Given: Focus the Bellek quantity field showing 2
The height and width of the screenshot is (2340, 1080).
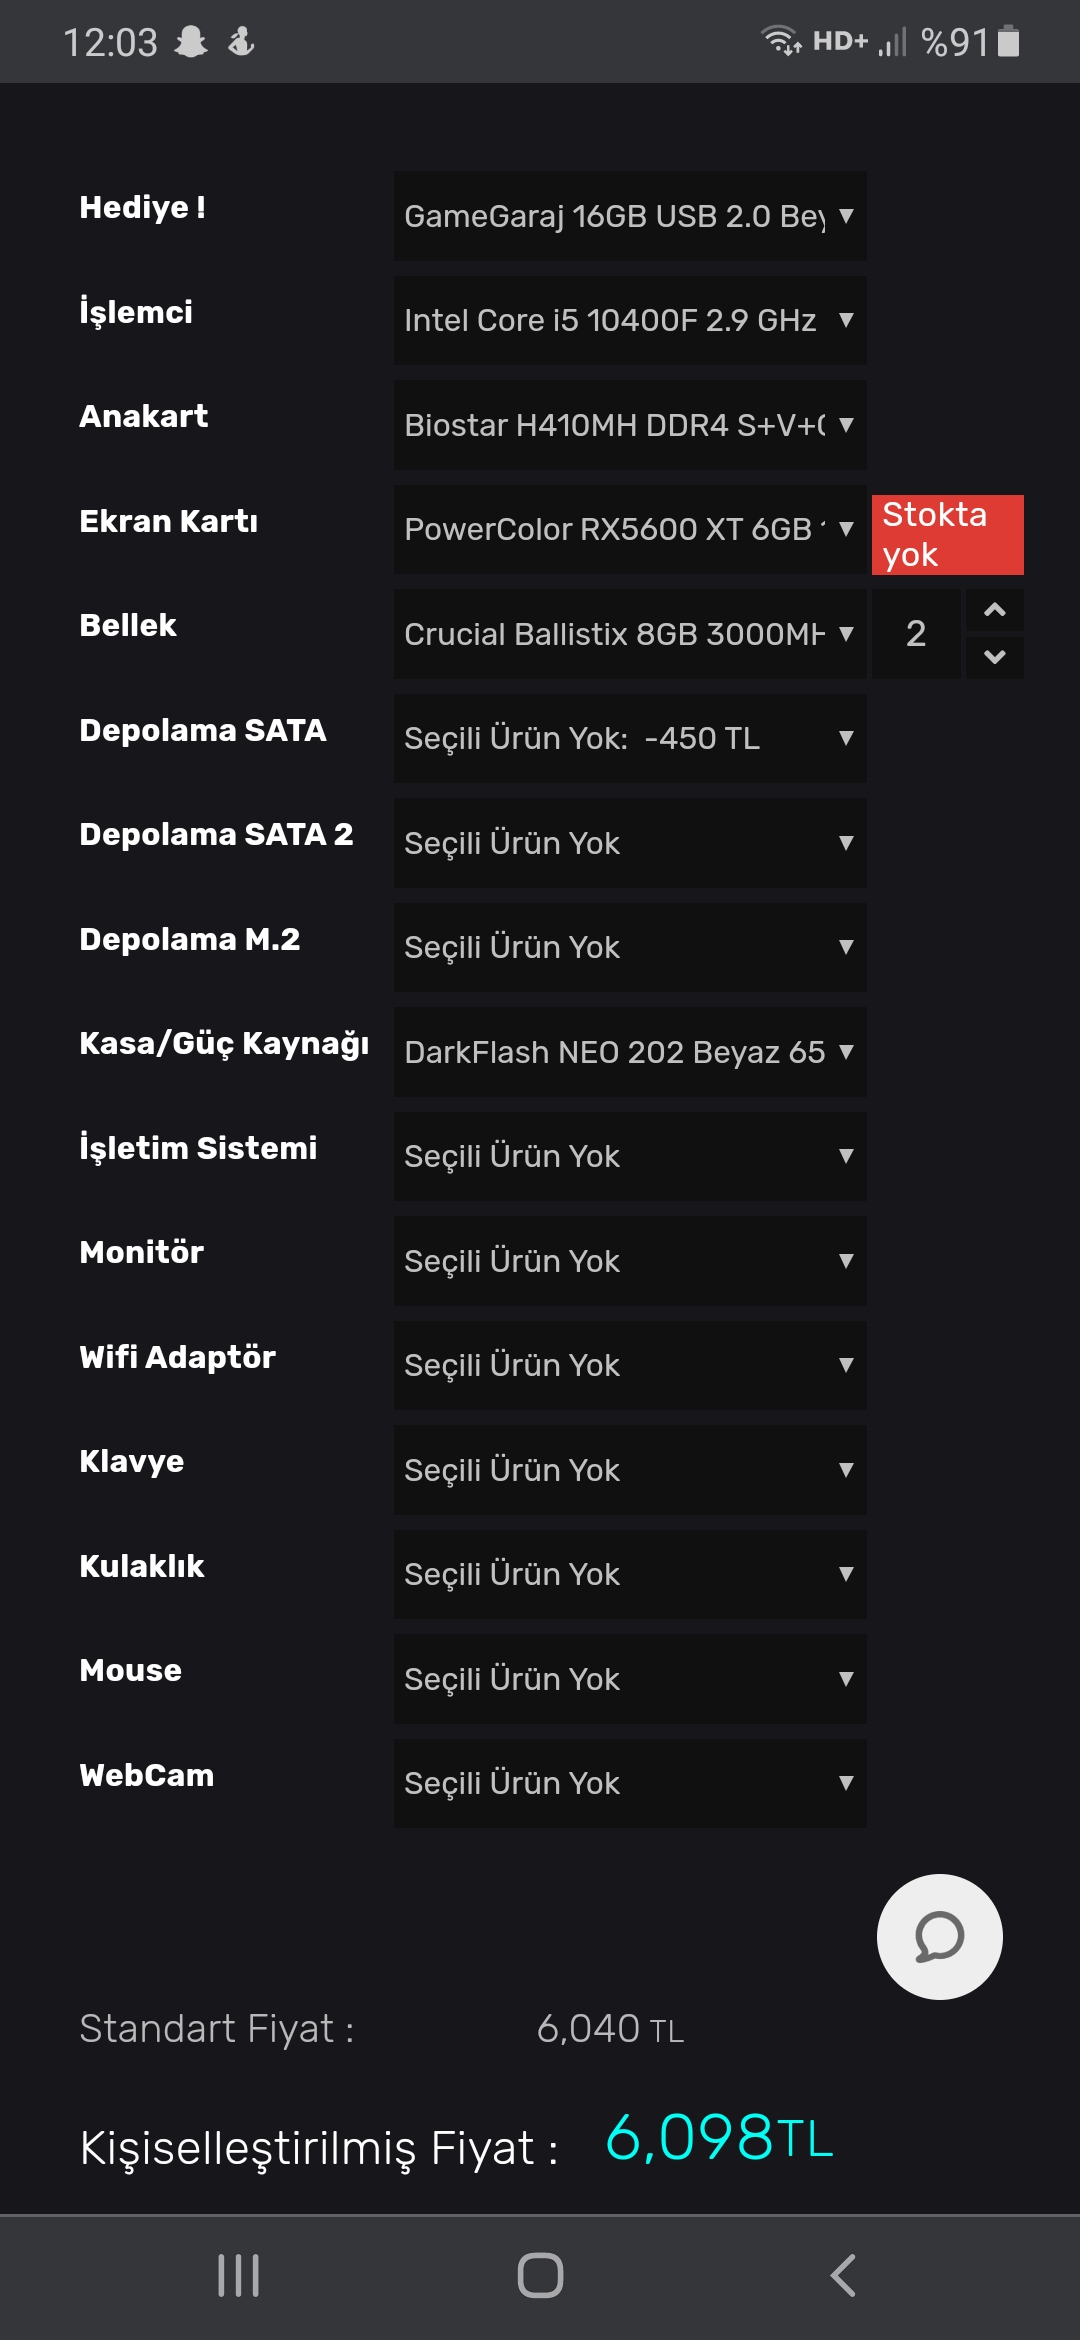Looking at the screenshot, I should click(x=916, y=634).
